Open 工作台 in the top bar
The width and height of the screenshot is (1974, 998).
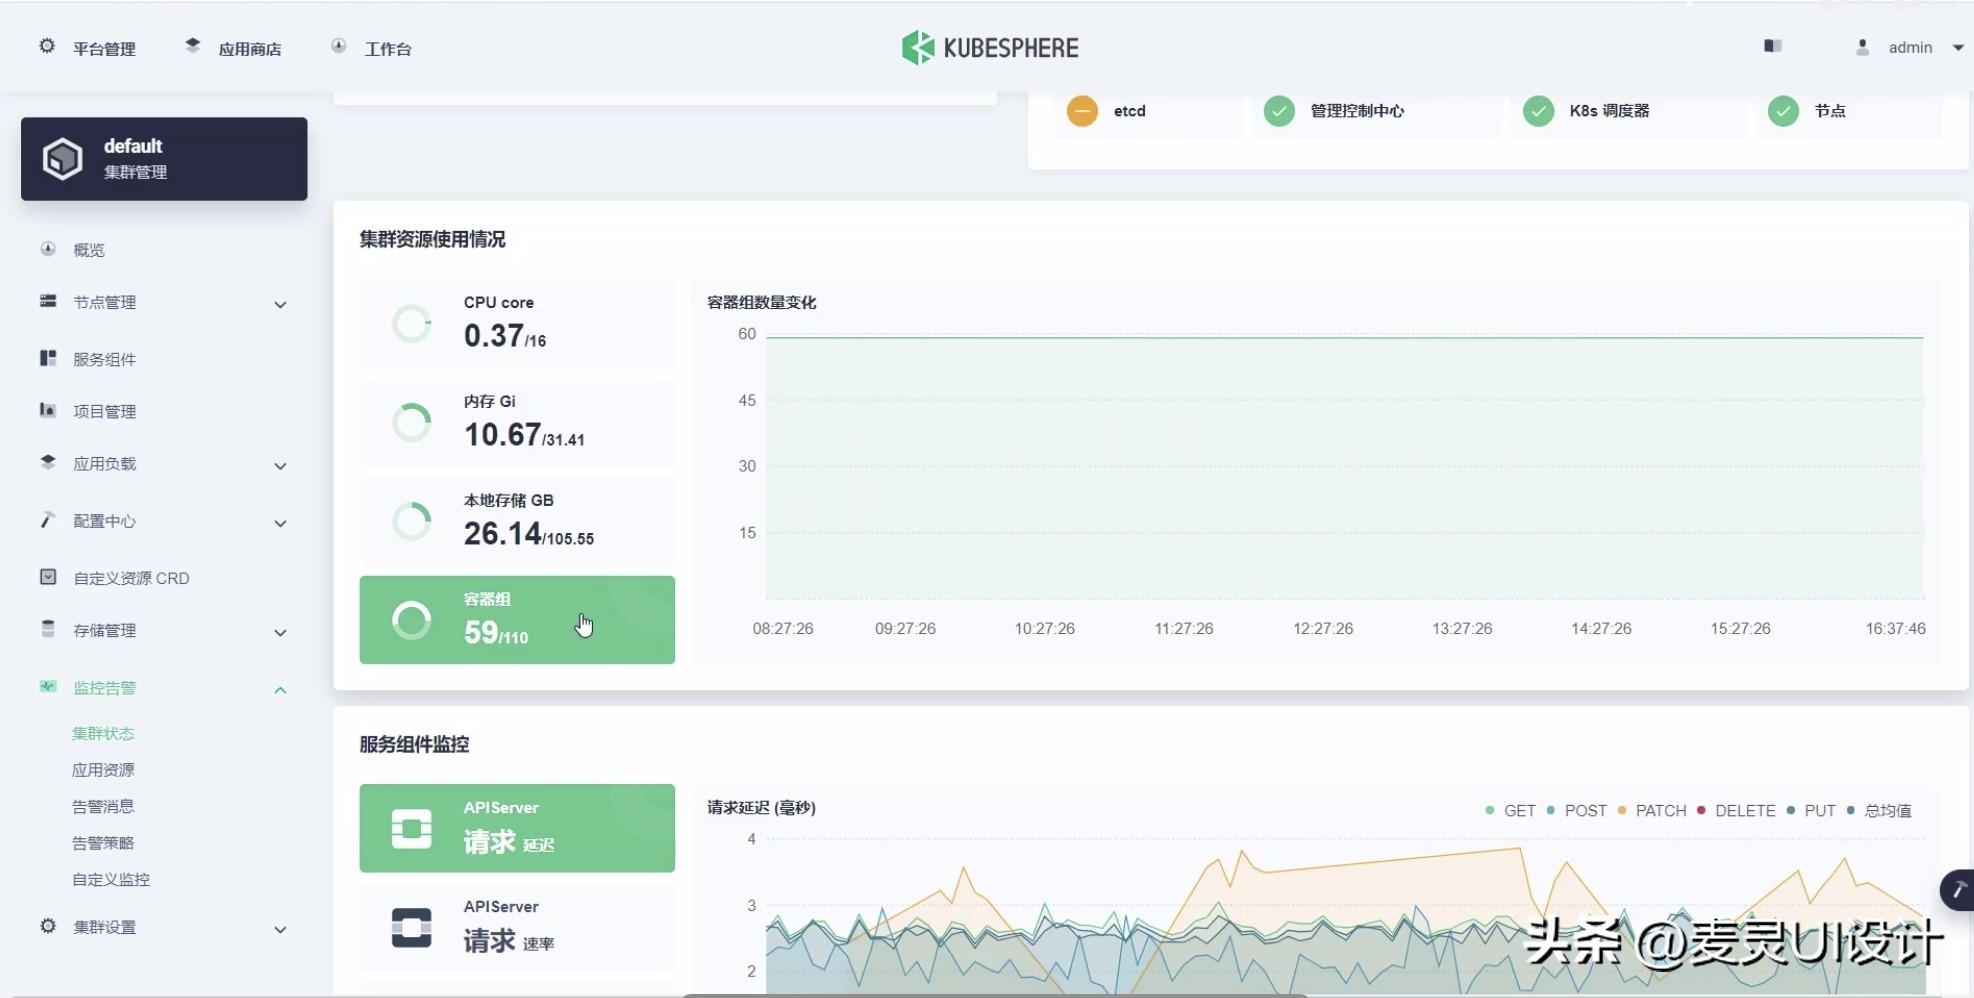[387, 49]
